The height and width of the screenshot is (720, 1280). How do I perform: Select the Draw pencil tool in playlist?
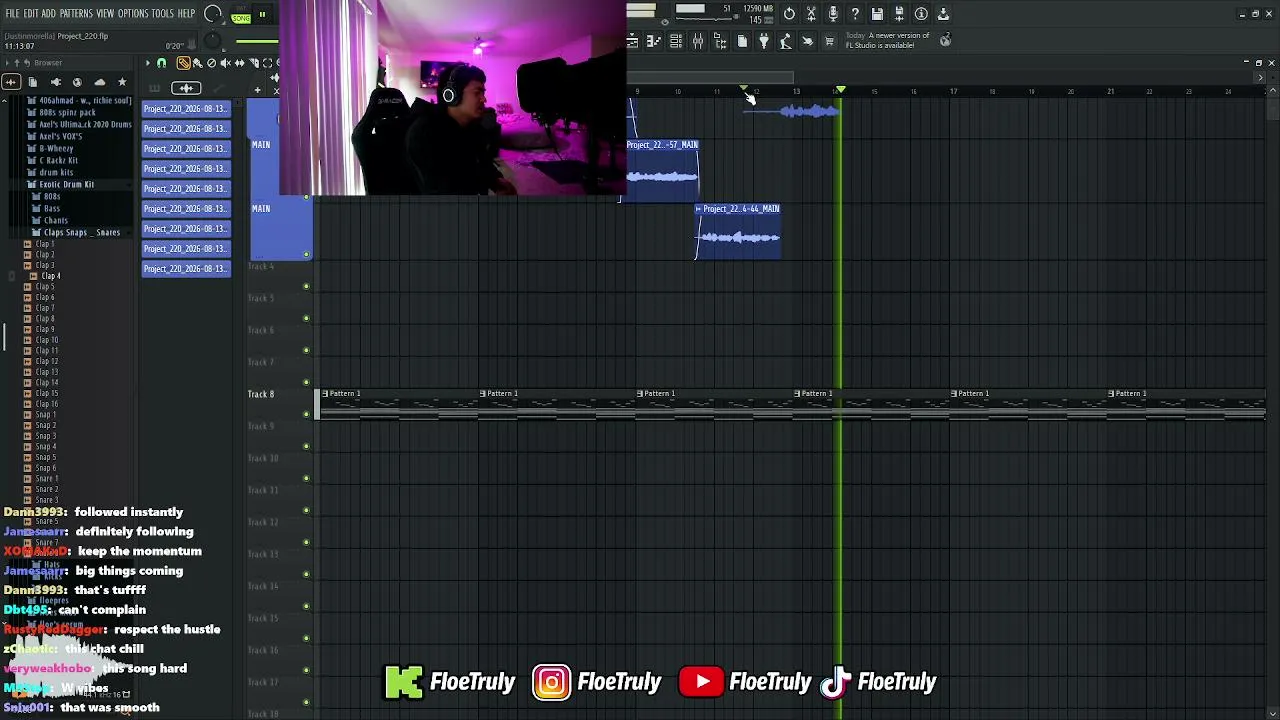pyautogui.click(x=183, y=63)
